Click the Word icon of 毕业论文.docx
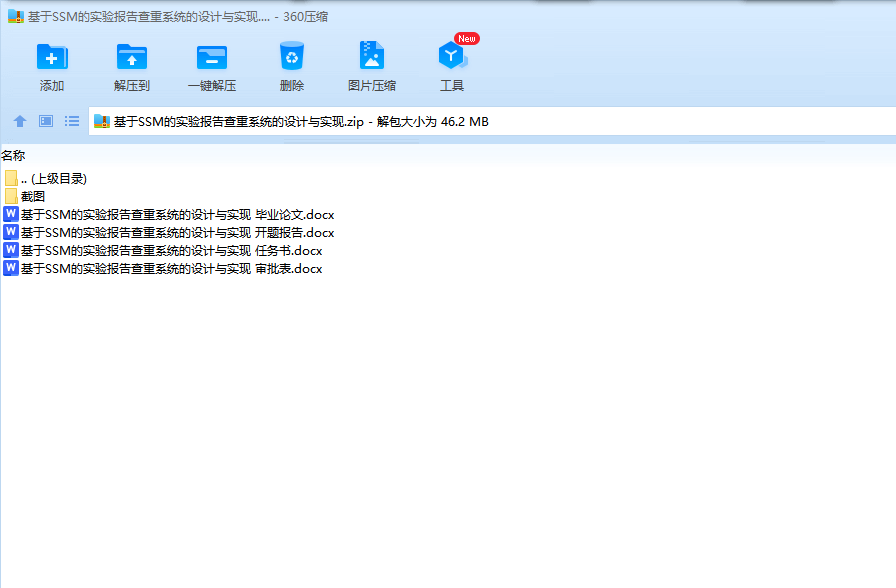This screenshot has height=588, width=896. (x=11, y=214)
